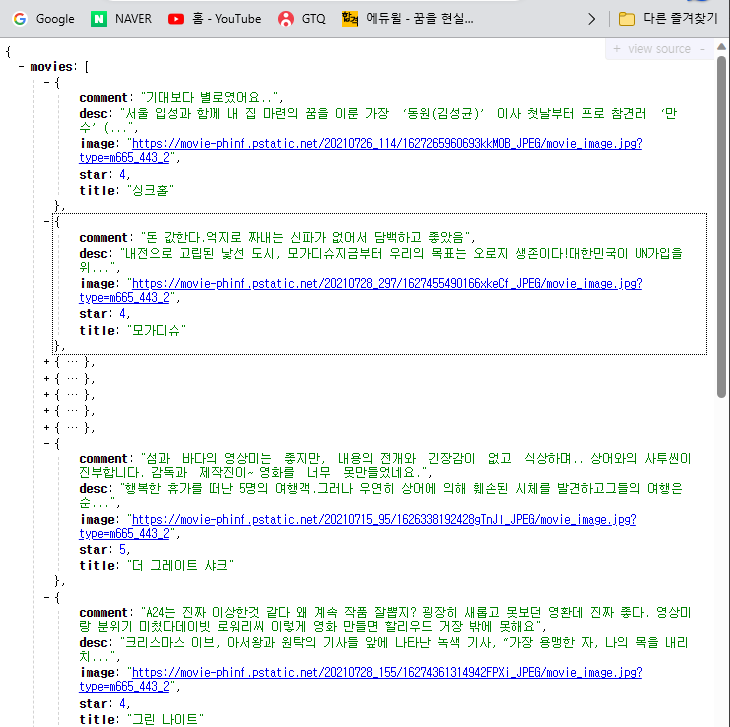Click the comment "기대보다 별로였어요.." text
Screen dimensions: 730x727
tap(210, 98)
